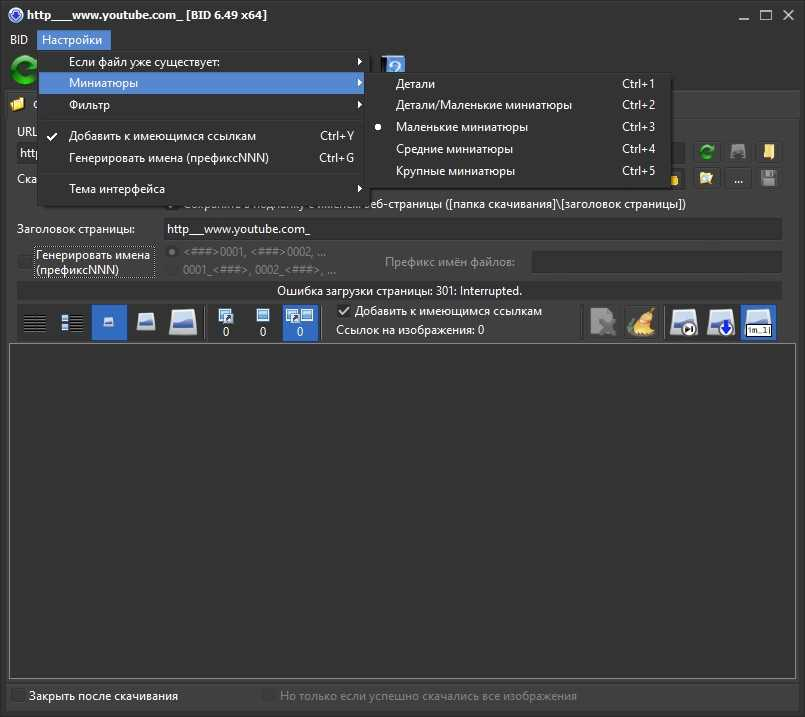The image size is (805, 717).
Task: Expand the 'Тема интерфейса' submenu
Action: [201, 188]
